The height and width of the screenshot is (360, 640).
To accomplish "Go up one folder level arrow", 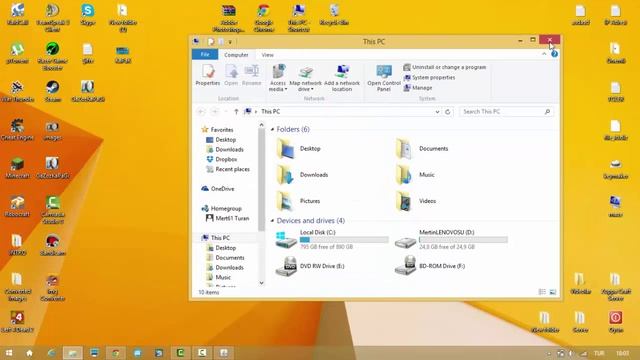I will tap(236, 111).
